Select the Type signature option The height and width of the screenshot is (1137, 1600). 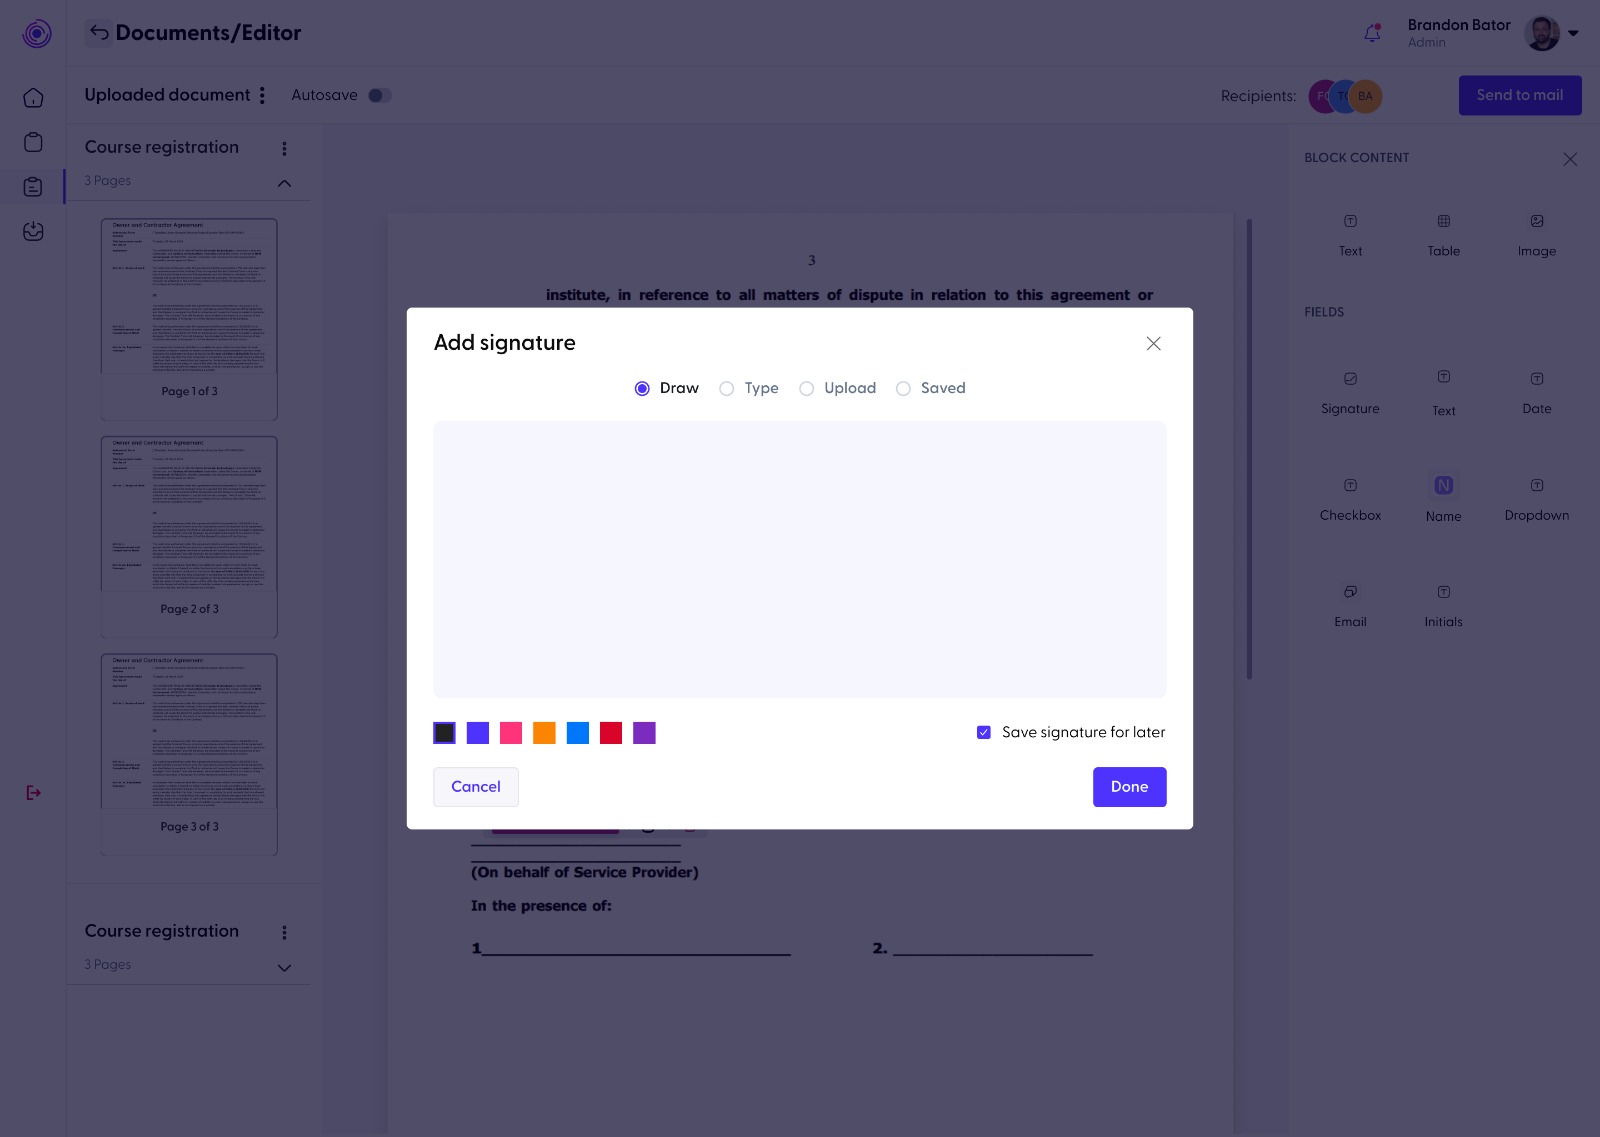pos(727,388)
